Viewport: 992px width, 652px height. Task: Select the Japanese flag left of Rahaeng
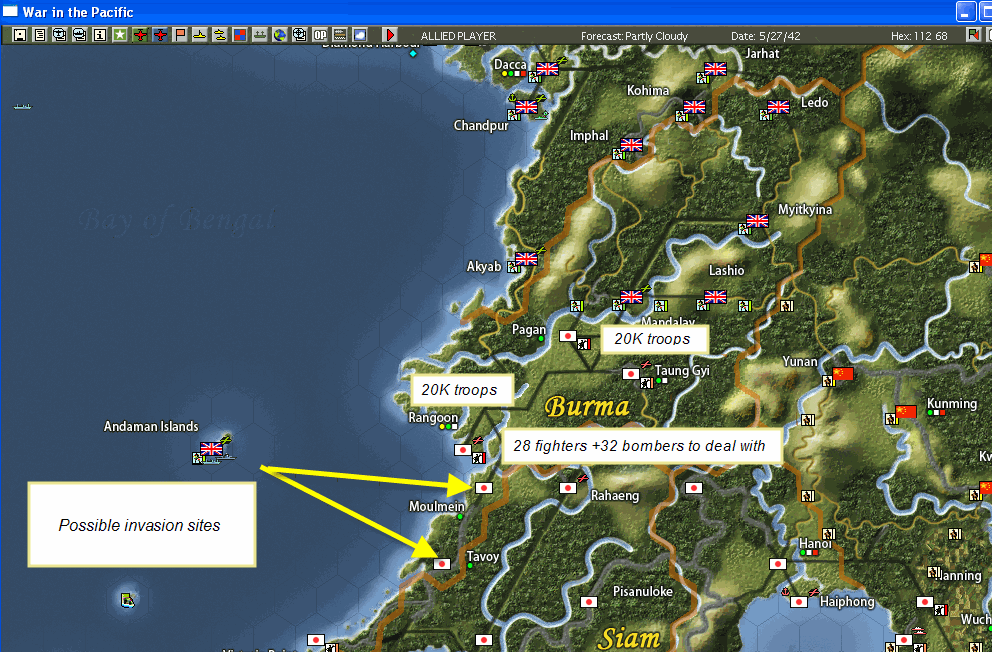click(568, 488)
